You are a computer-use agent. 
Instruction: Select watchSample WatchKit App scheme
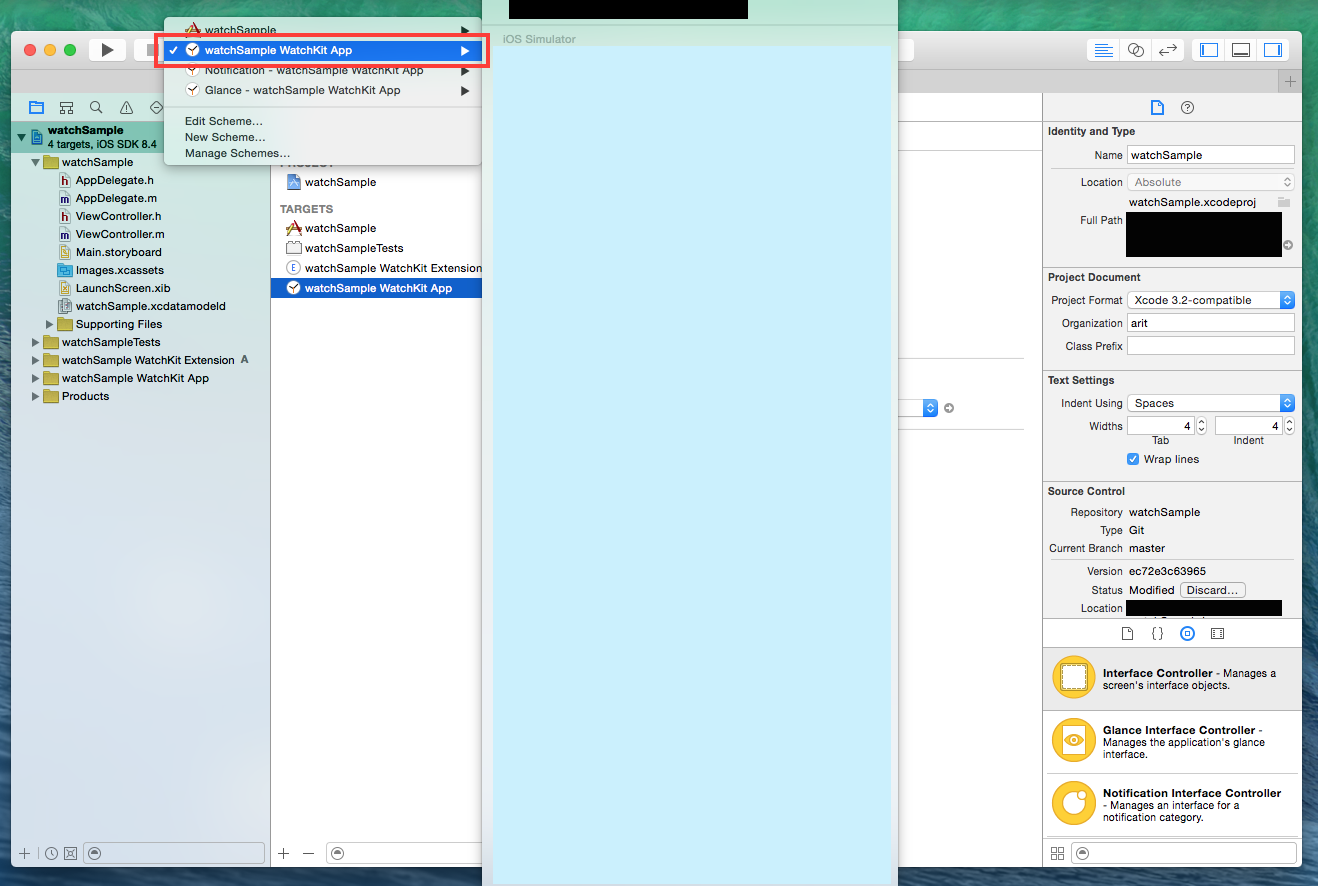click(x=322, y=50)
